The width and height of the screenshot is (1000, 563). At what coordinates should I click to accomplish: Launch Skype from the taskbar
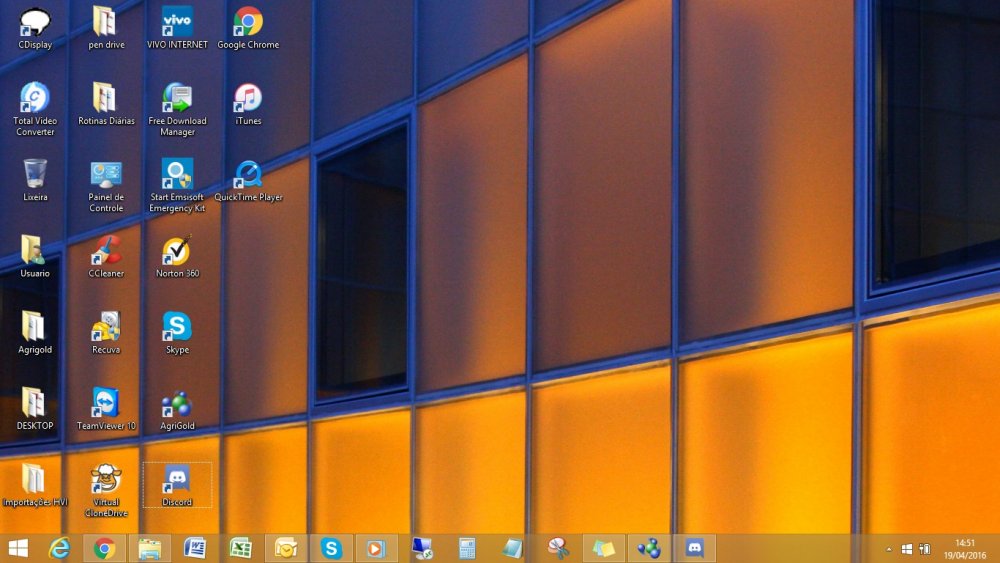click(330, 548)
